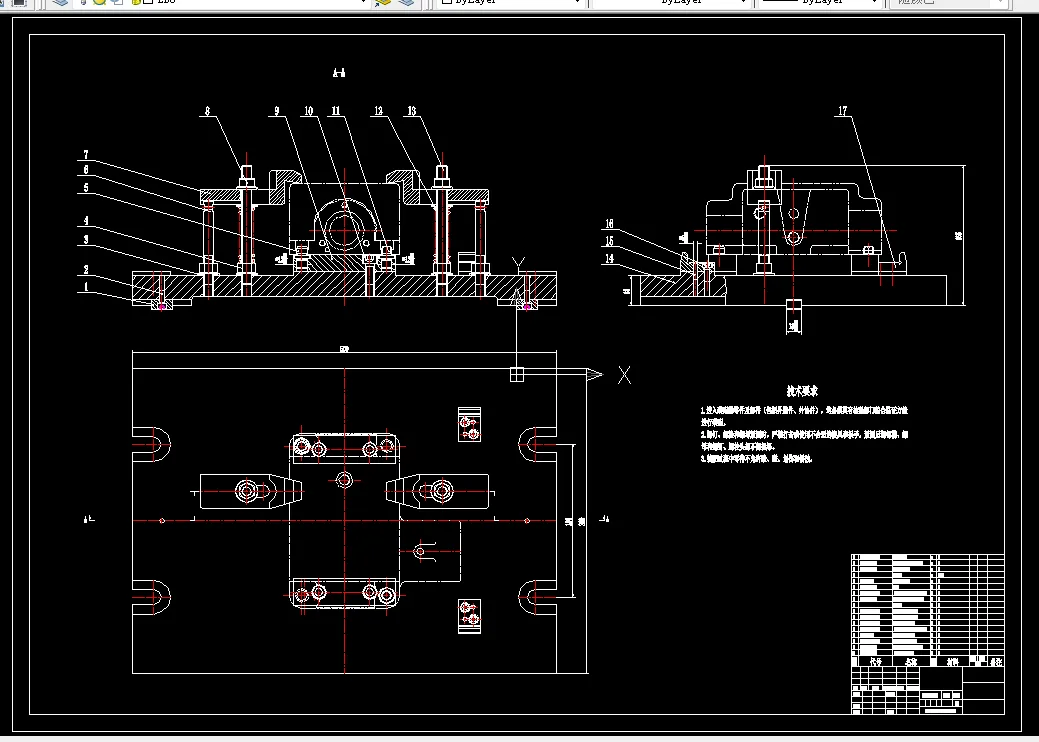Select the A-A section view label
1039x742 pixels.
coord(339,73)
